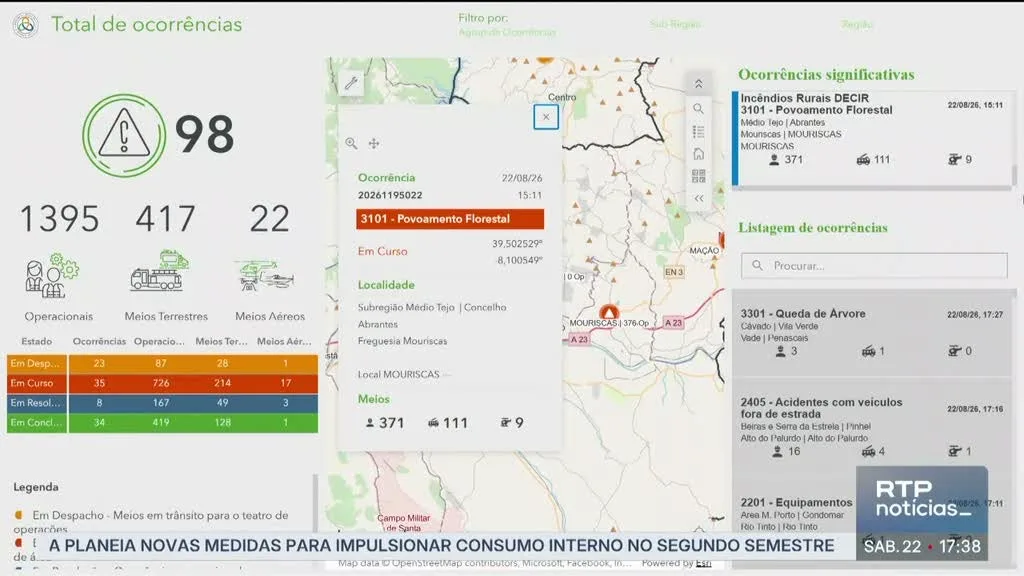Click the Ocorrências column header
This screenshot has height=576, width=1024.
pyautogui.click(x=99, y=342)
